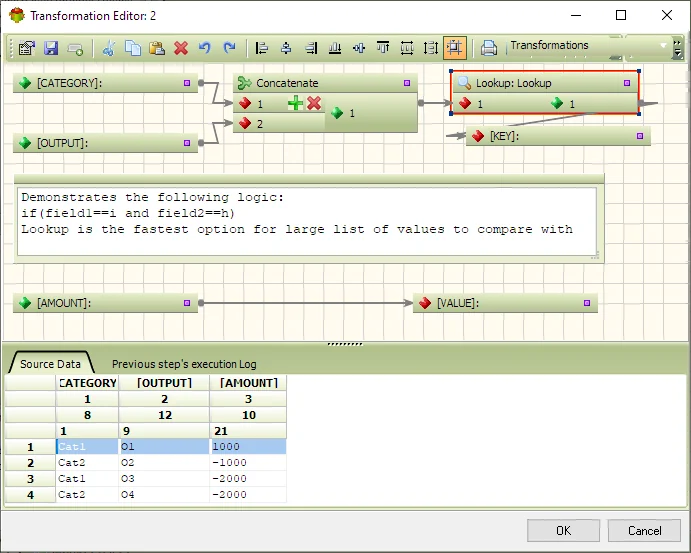Select the [OUTPUT] source field node

pyautogui.click(x=105, y=143)
